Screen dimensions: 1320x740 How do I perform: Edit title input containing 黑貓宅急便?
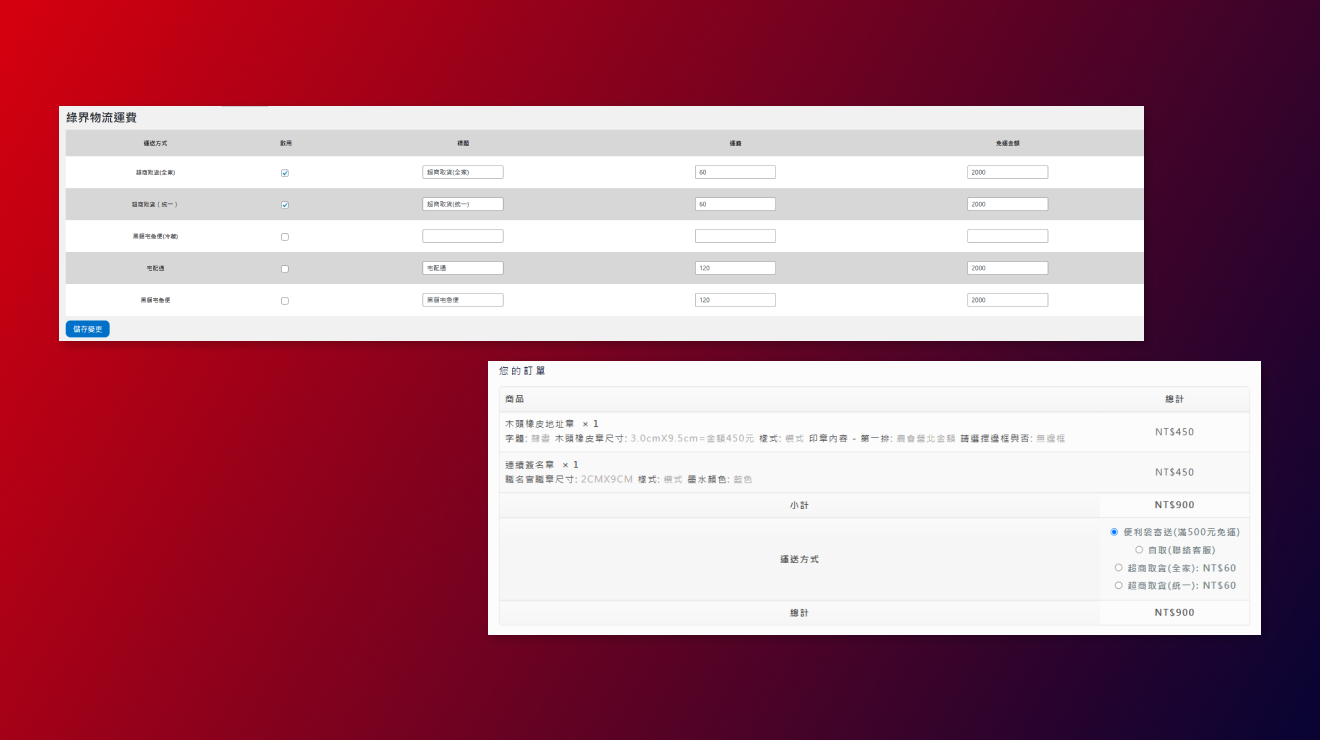point(463,300)
